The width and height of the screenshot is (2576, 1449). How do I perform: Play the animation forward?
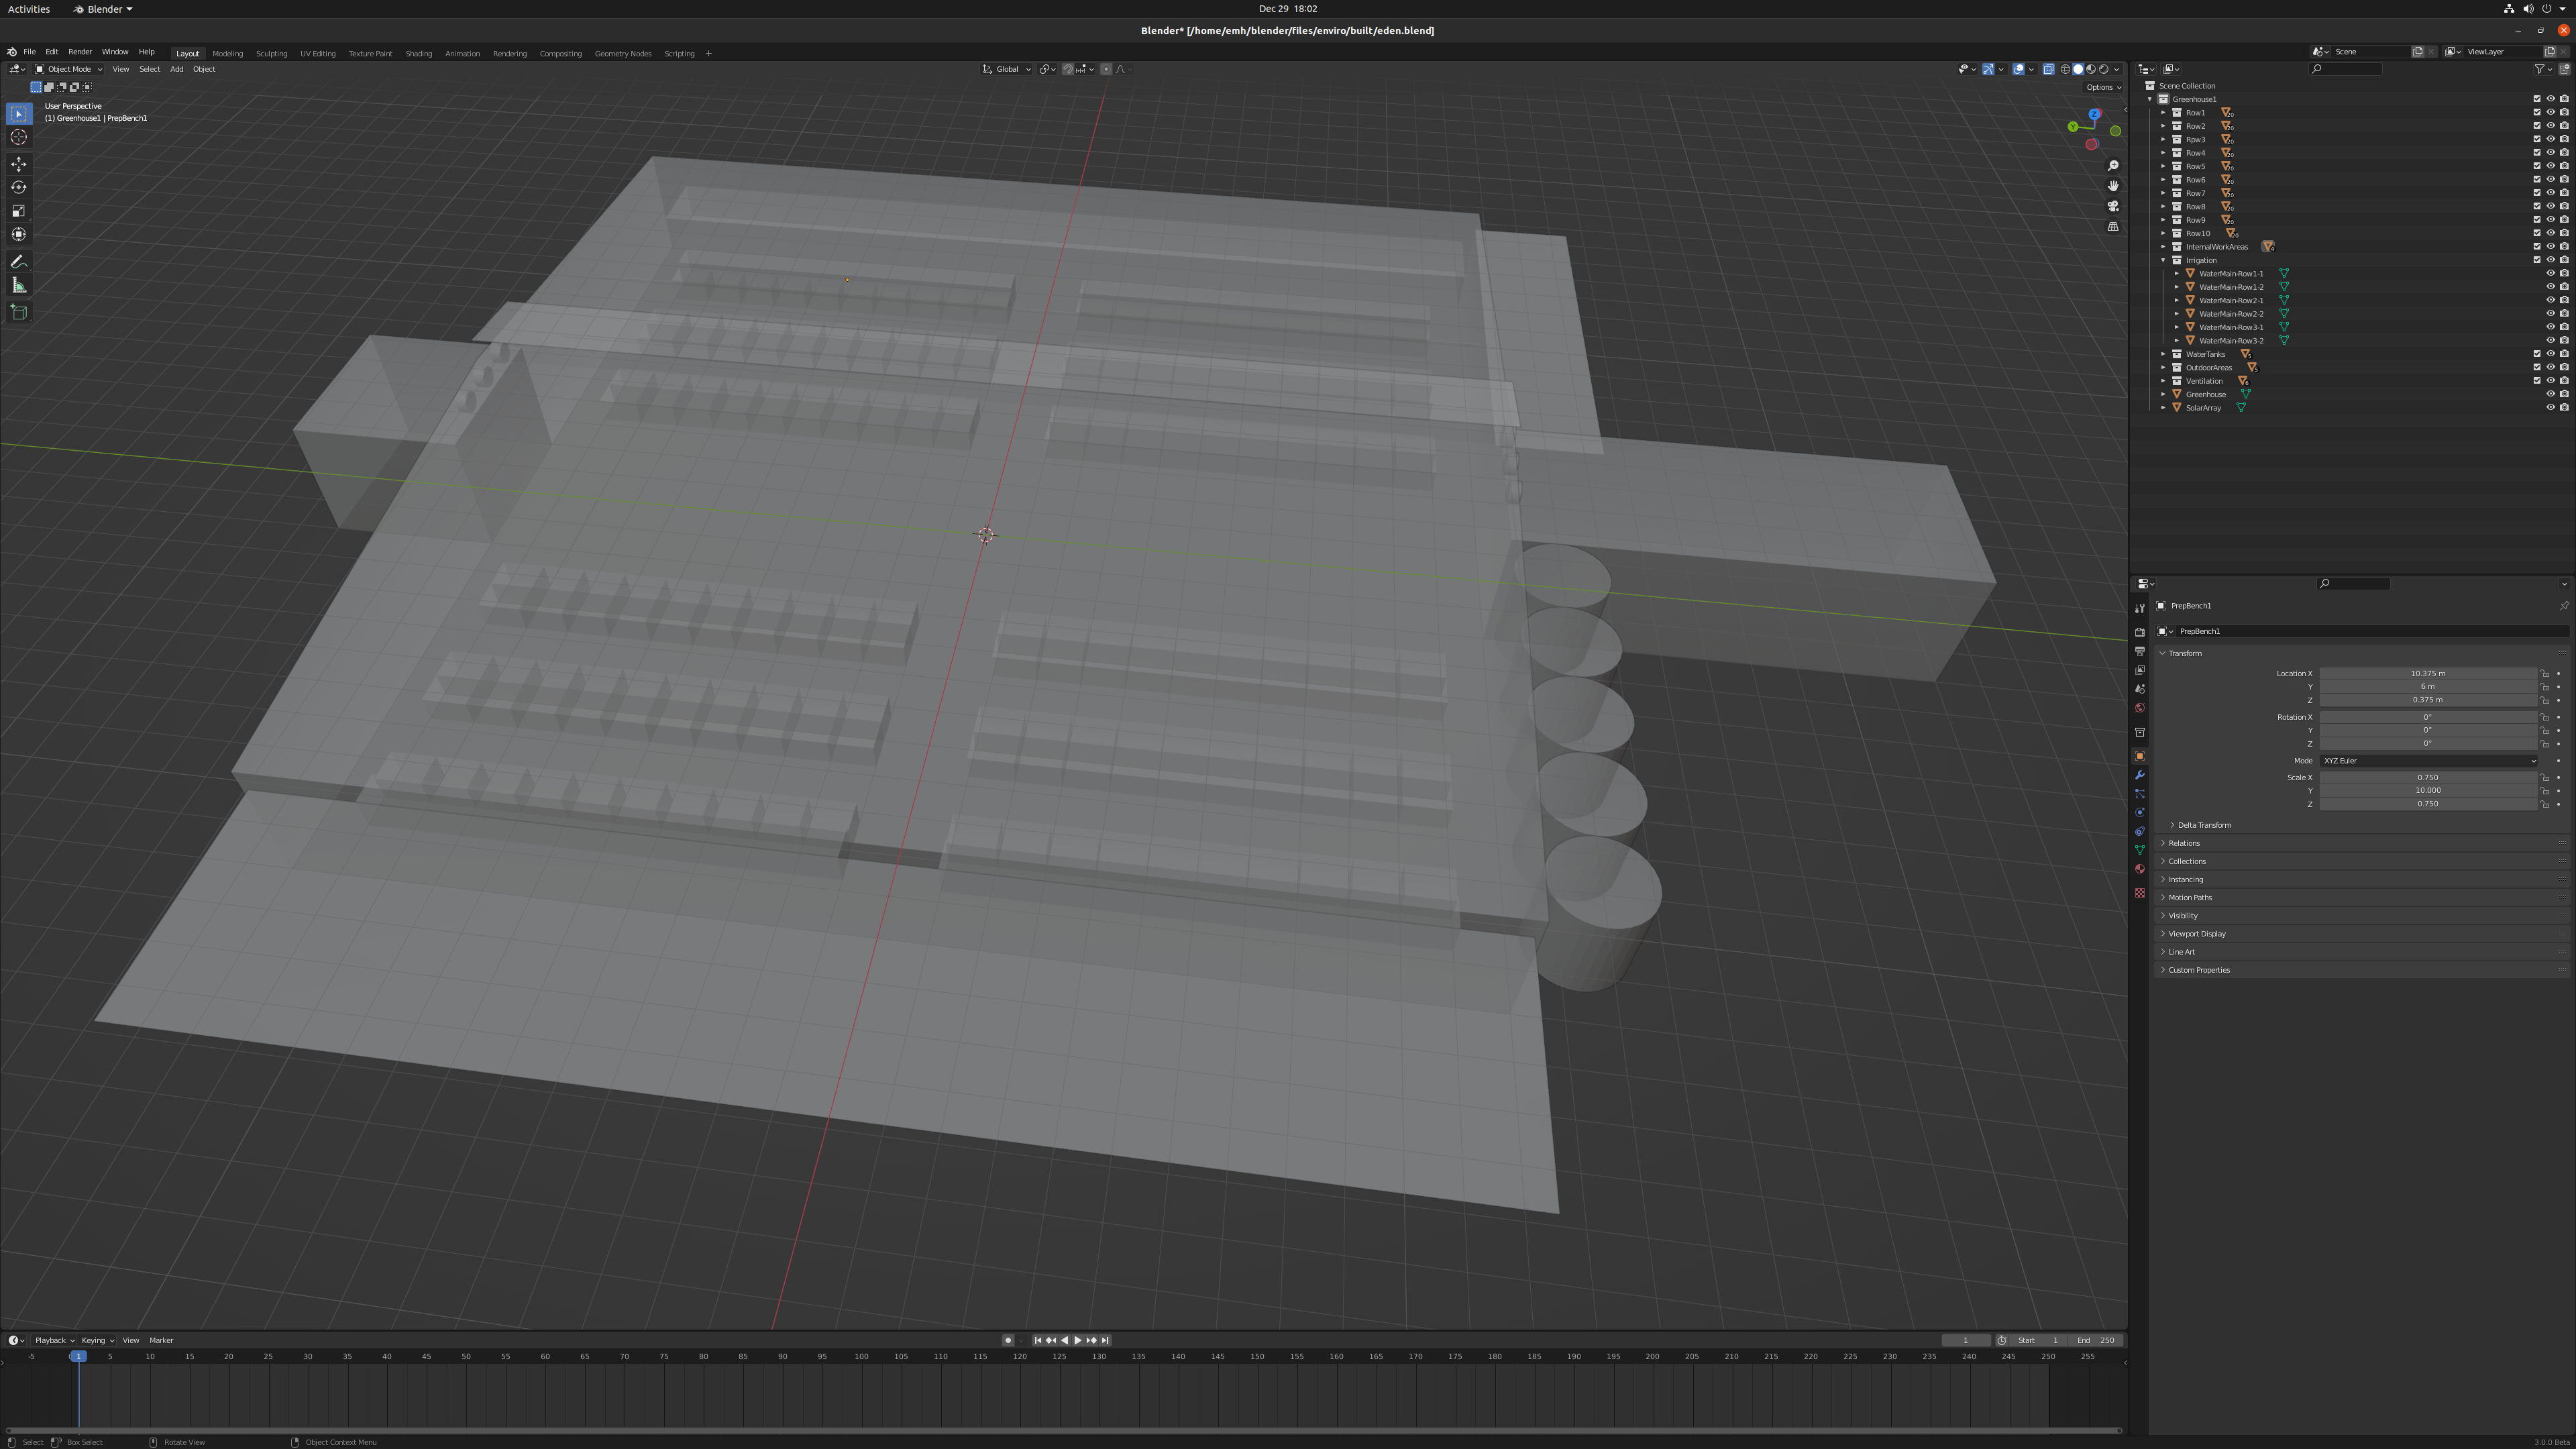click(1077, 1341)
